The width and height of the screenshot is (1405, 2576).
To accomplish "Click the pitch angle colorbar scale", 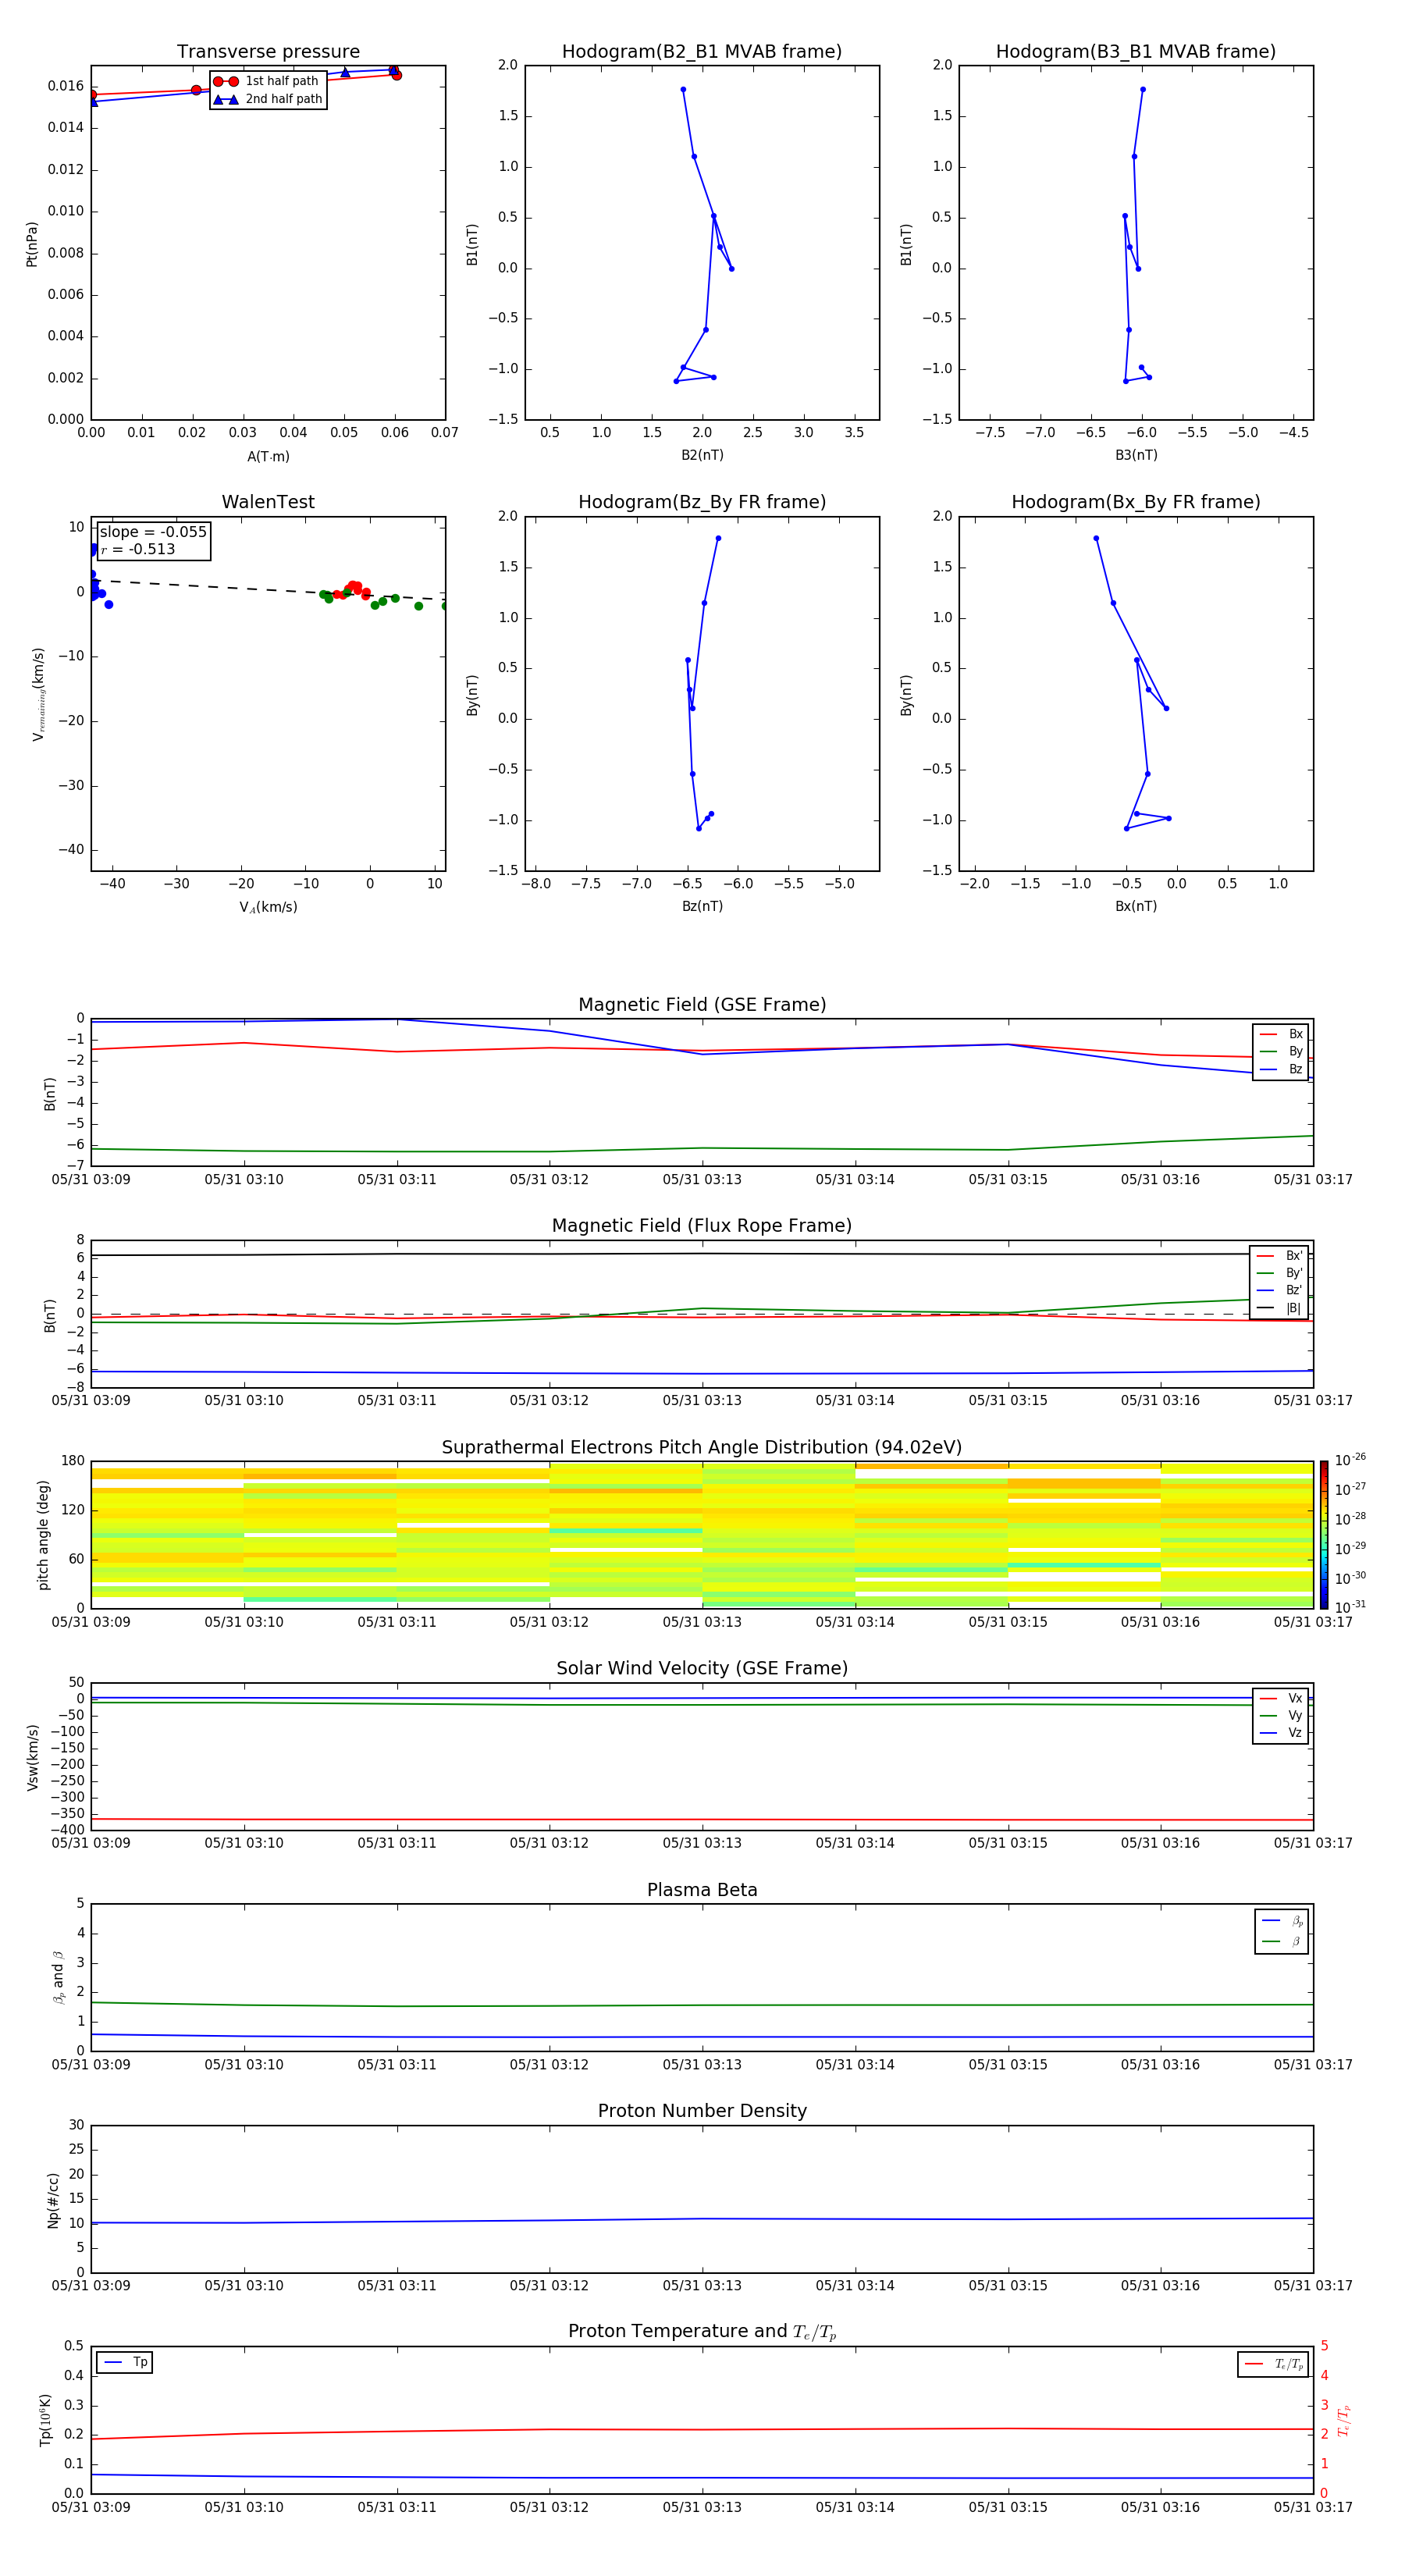I will coord(1324,1534).
